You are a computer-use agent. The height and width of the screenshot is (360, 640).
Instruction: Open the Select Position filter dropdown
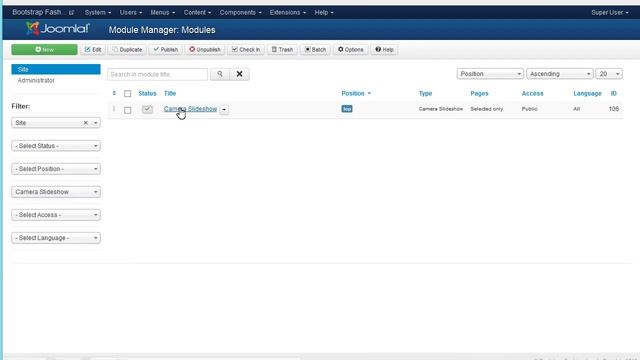(x=56, y=169)
